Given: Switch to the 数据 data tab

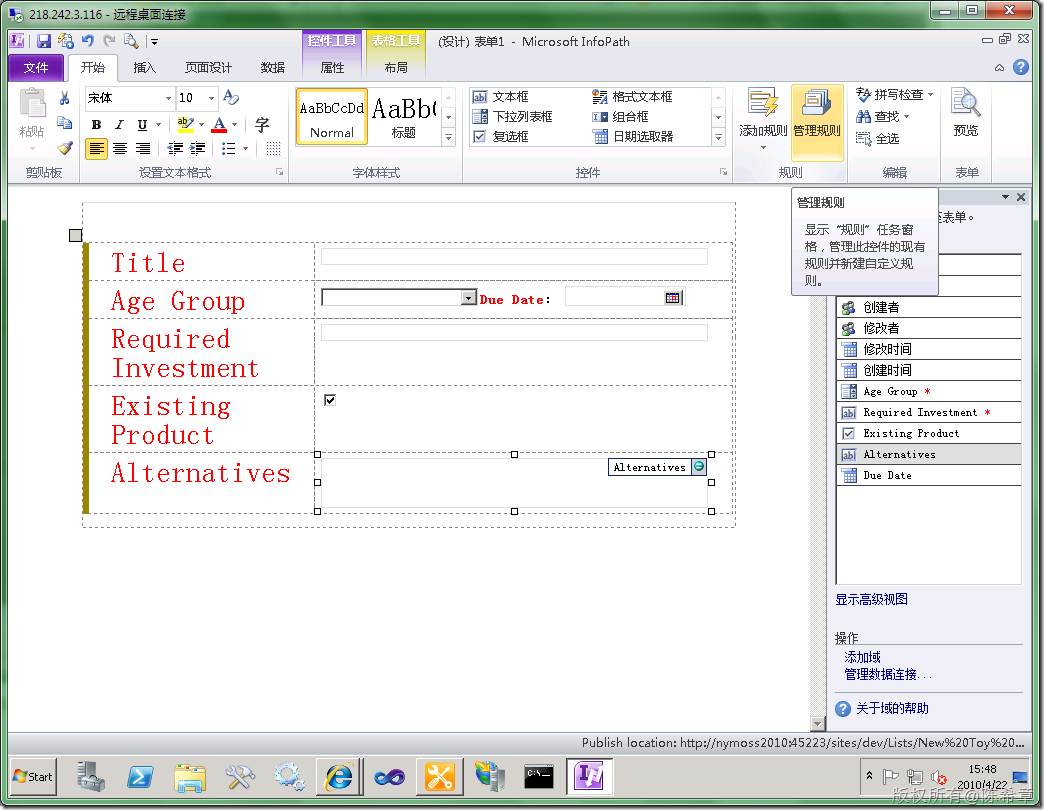Looking at the screenshot, I should coord(272,67).
